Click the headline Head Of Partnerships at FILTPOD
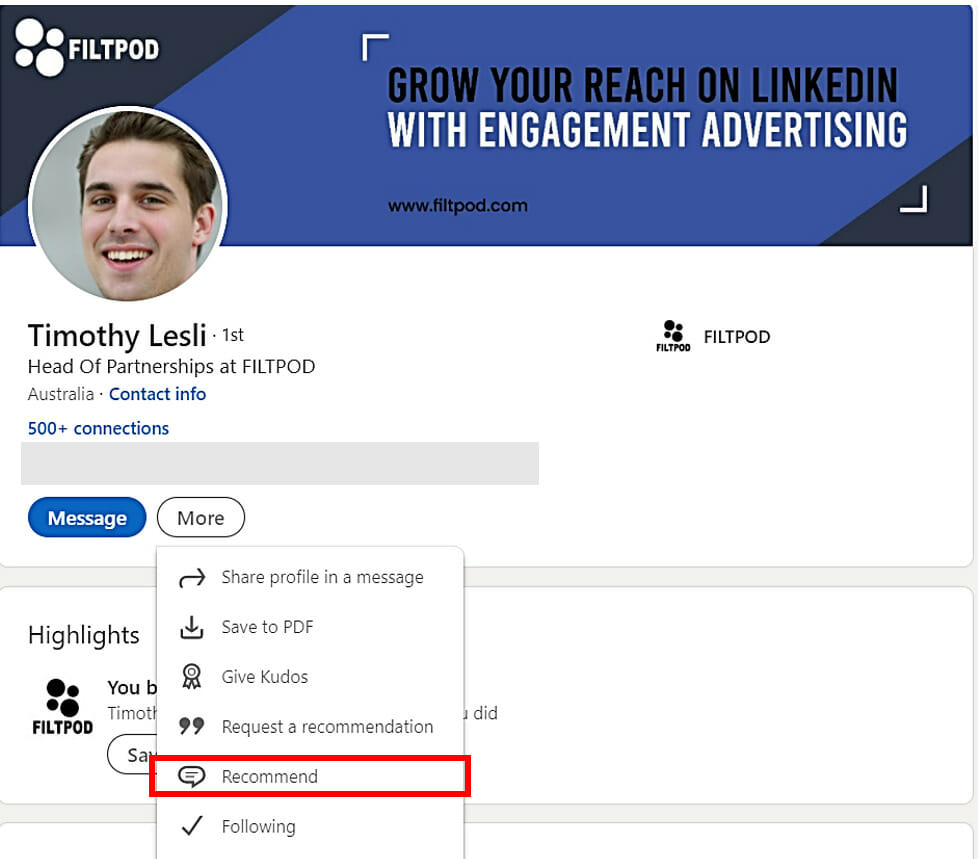 (x=172, y=366)
